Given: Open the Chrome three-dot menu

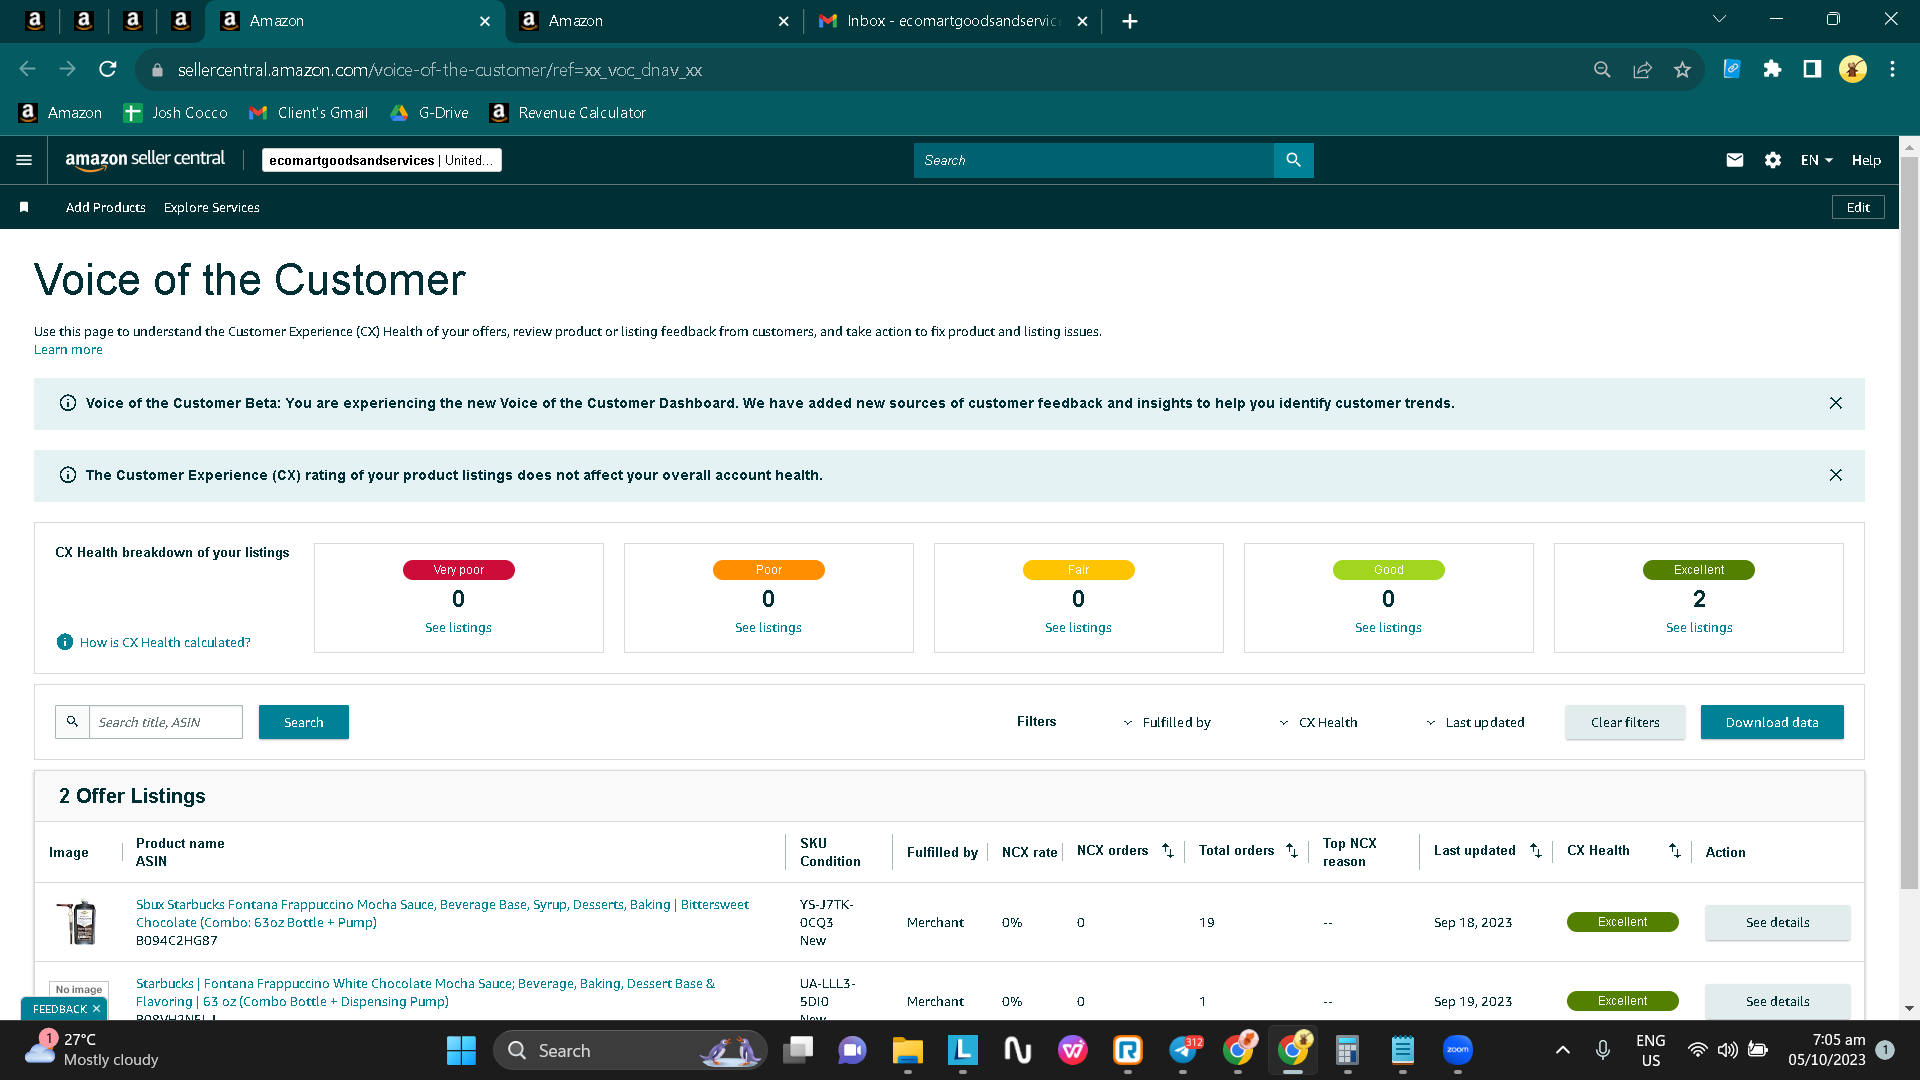Looking at the screenshot, I should [1892, 69].
